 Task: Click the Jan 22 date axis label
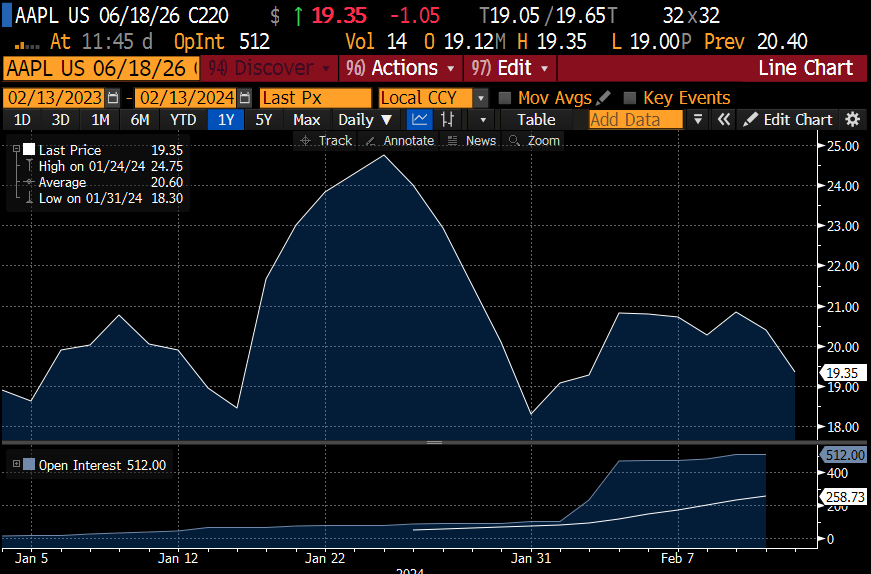coord(325,558)
